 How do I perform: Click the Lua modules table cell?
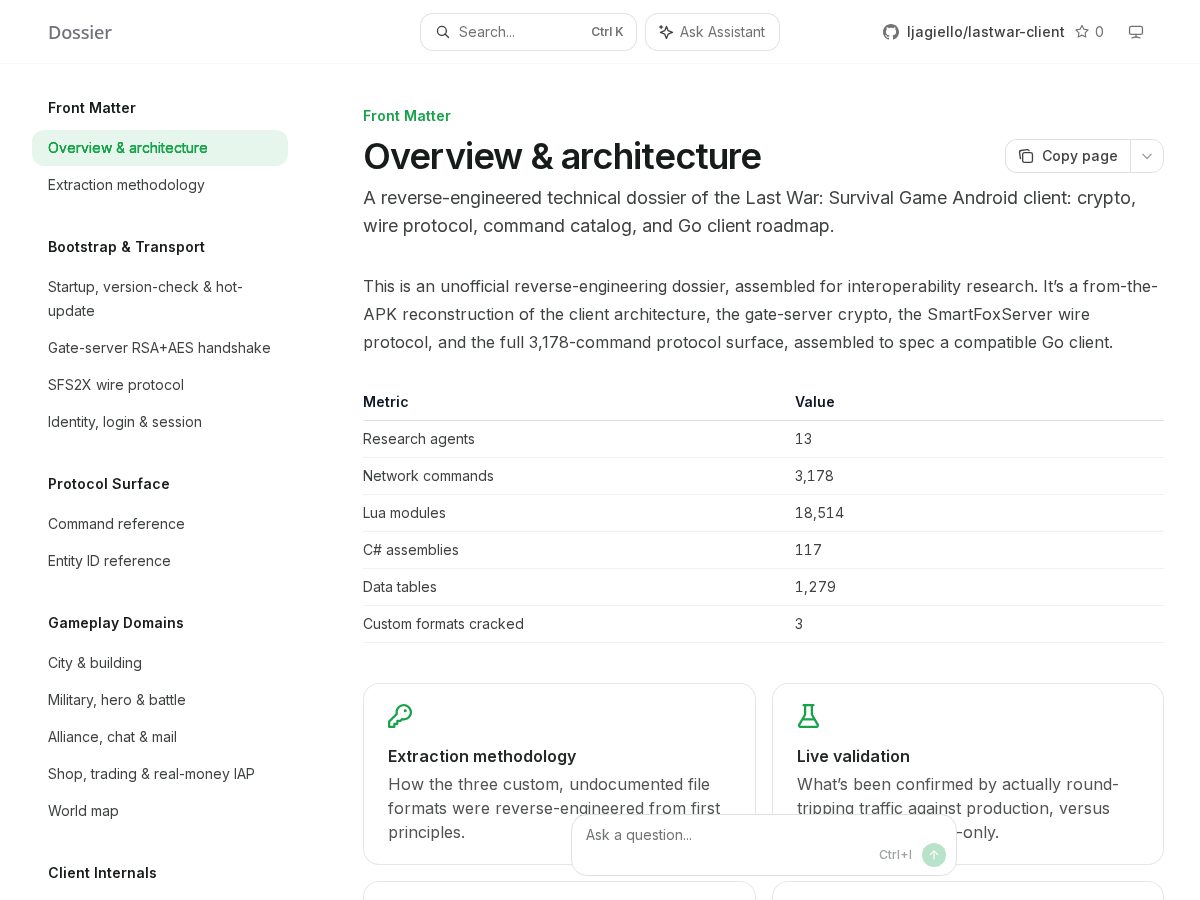coord(404,513)
